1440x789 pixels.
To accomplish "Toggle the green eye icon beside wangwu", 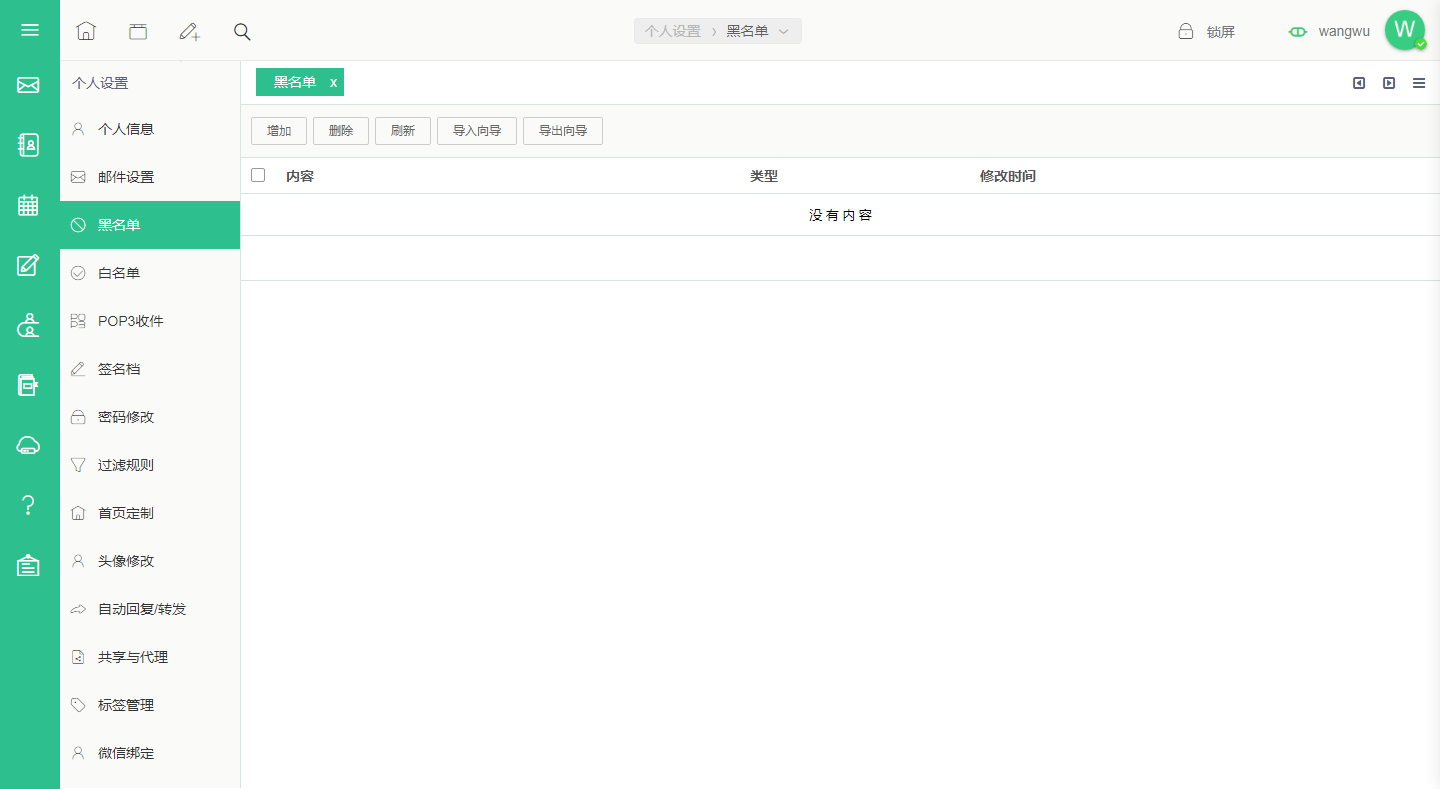I will (1298, 31).
